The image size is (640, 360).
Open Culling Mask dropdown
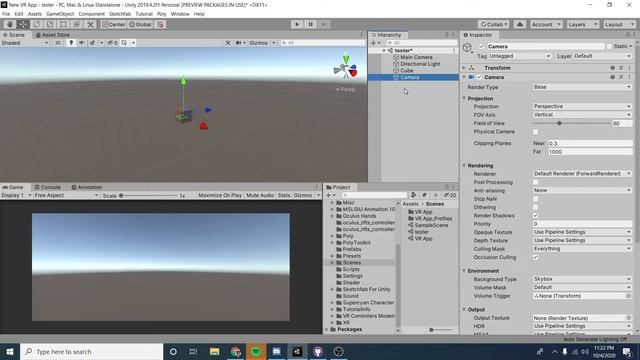click(x=582, y=249)
